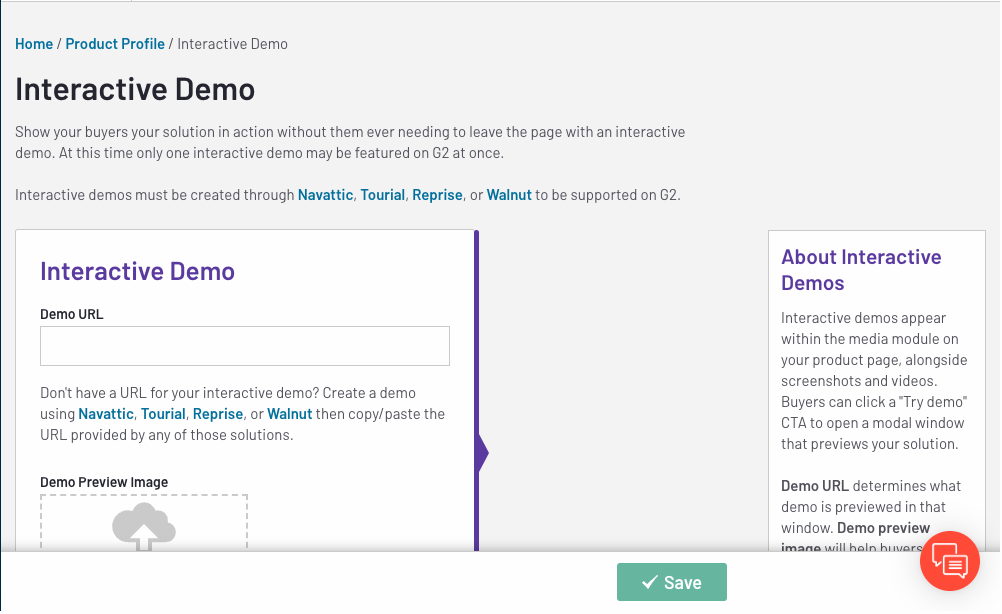
Task: Click the Demo Preview Image label
Action: [x=104, y=482]
